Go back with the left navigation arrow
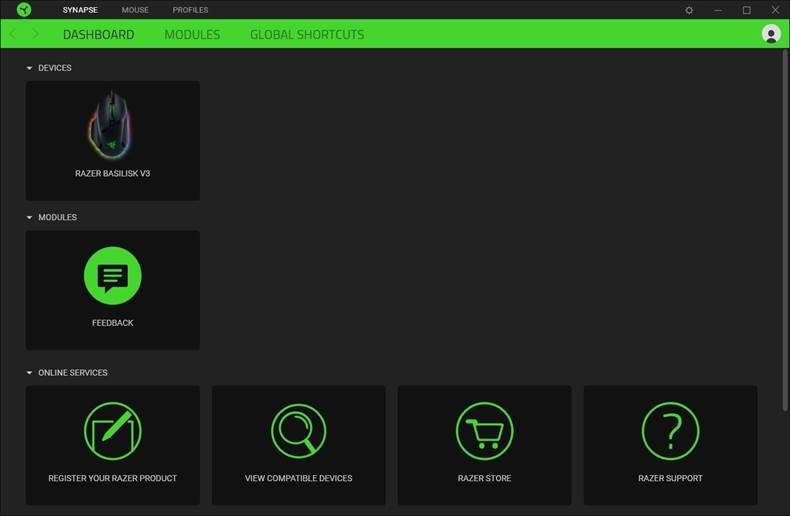The width and height of the screenshot is (790, 516). coord(13,34)
